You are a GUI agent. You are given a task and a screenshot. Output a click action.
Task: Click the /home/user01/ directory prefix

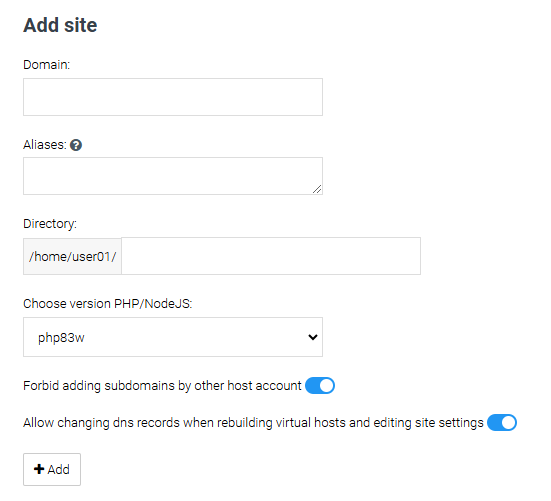point(72,256)
